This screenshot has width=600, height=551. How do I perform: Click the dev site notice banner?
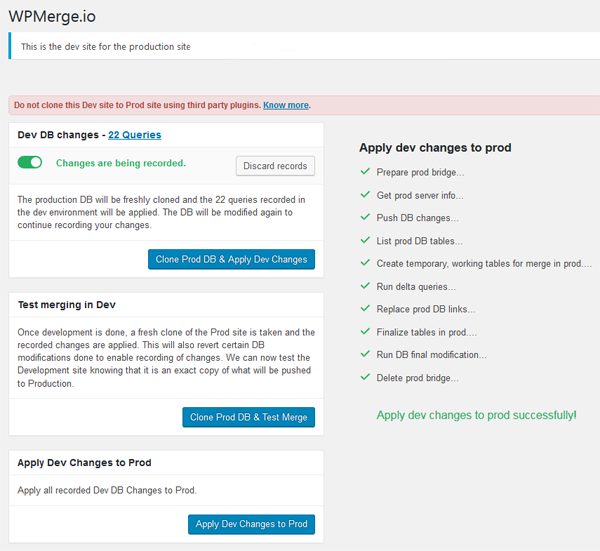304,46
